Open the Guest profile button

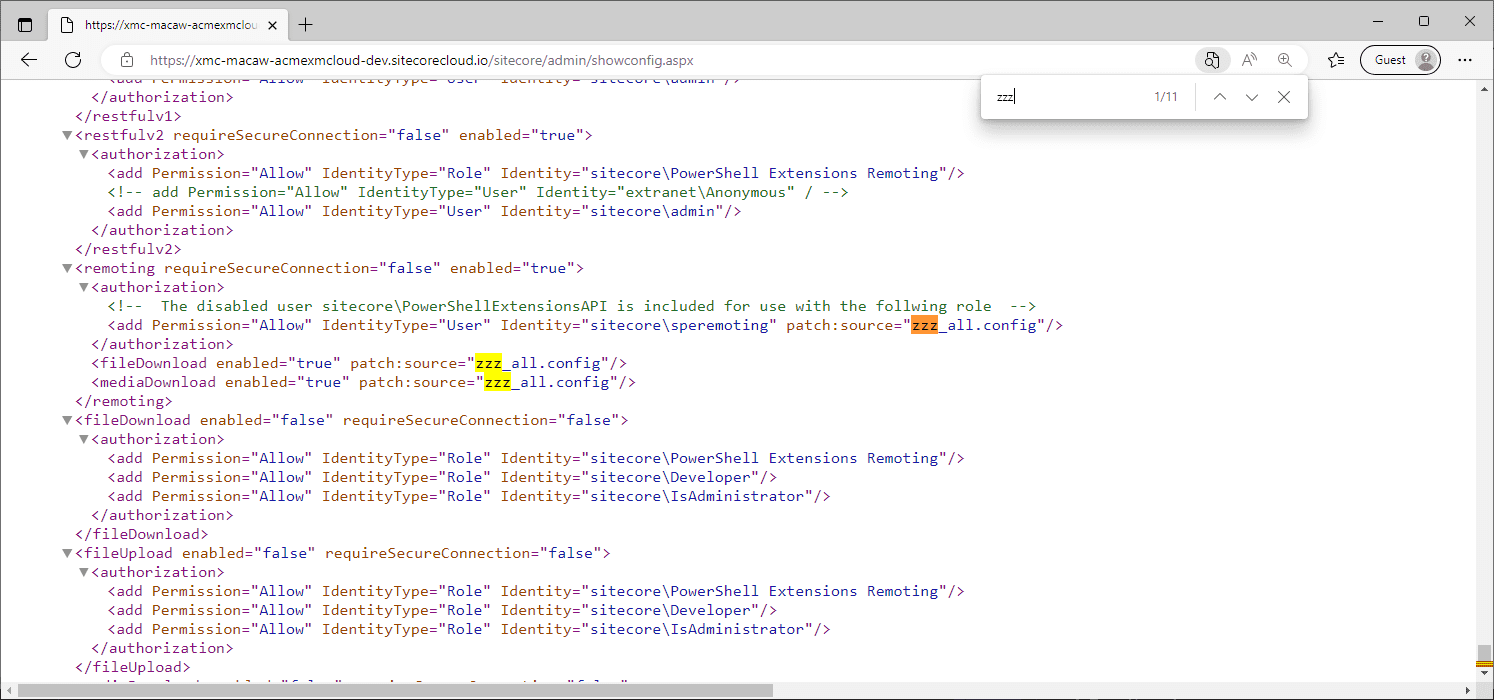point(1400,60)
